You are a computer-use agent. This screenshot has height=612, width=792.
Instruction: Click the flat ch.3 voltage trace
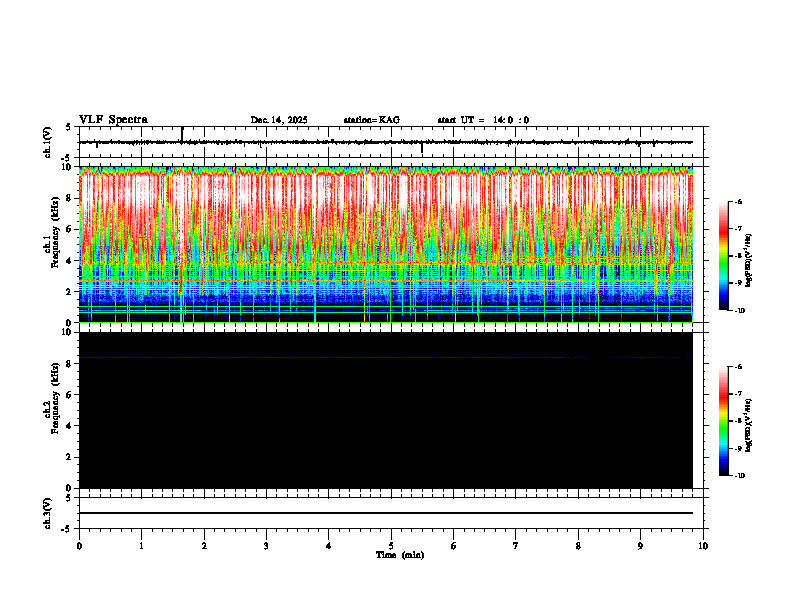tap(385, 513)
